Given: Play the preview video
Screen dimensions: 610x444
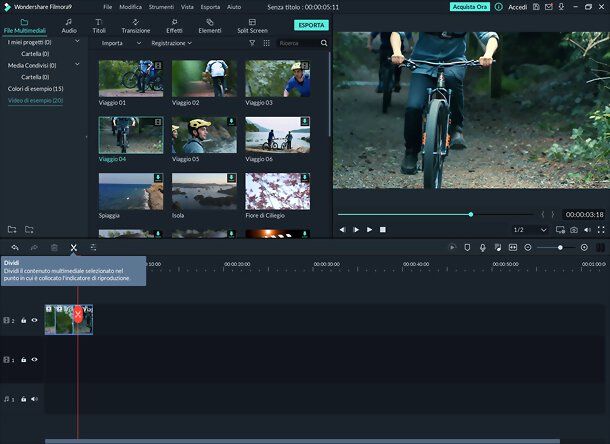Looking at the screenshot, I should 369,230.
